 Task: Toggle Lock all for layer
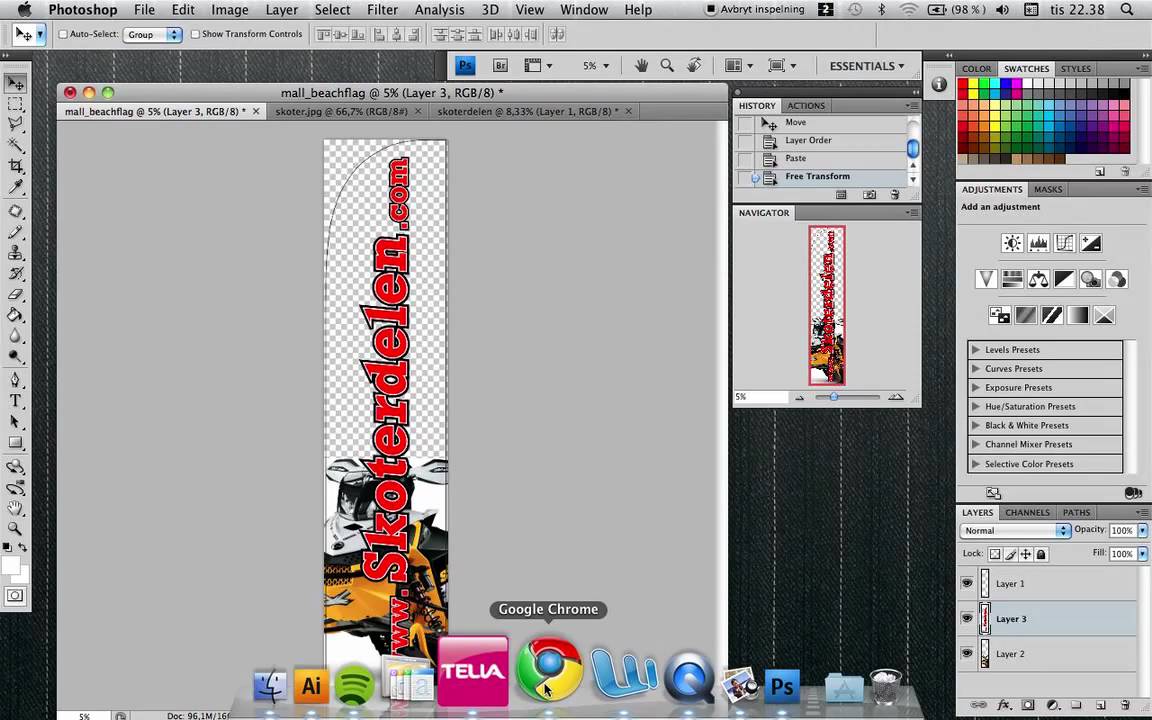[x=1041, y=554]
